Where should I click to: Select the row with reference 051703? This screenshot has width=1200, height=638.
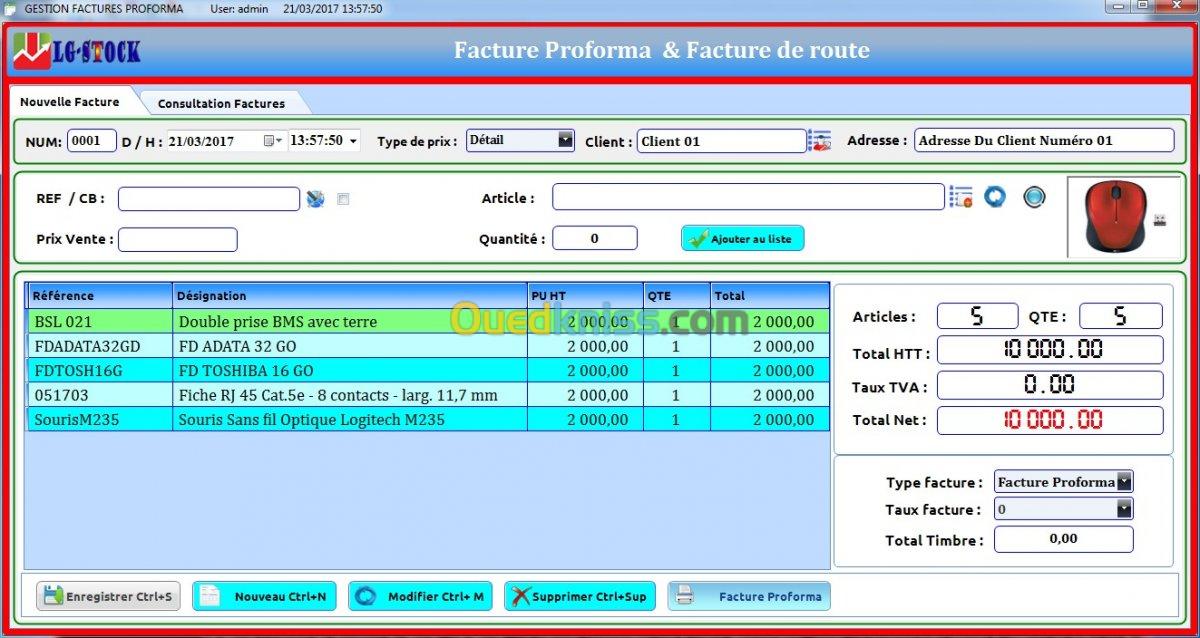click(428, 395)
